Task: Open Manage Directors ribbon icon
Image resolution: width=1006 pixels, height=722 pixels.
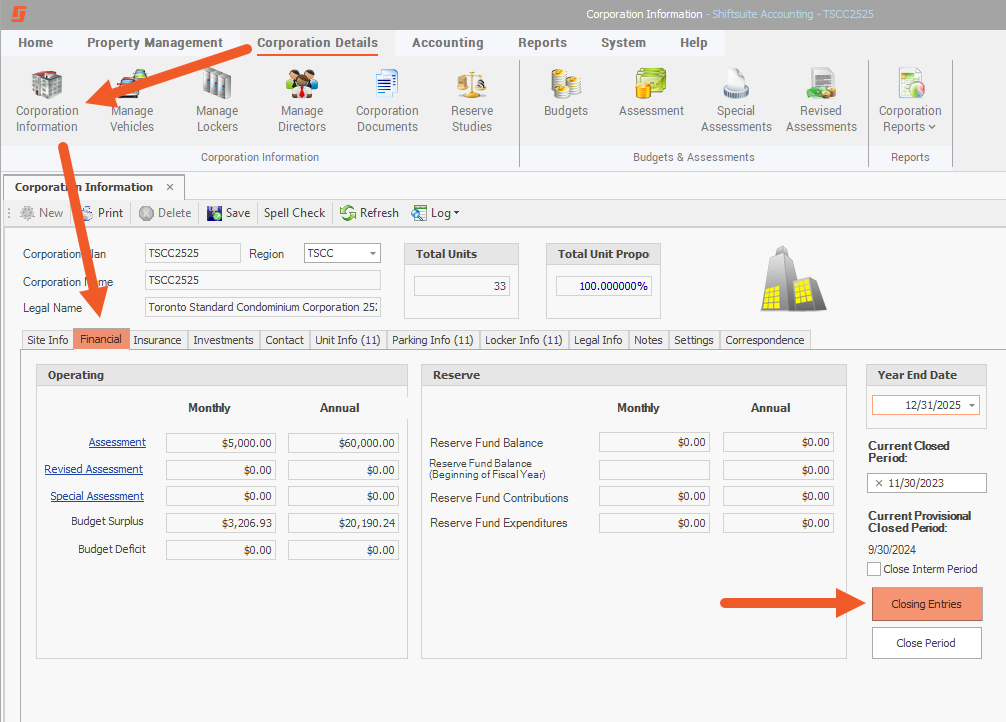Action: point(302,101)
